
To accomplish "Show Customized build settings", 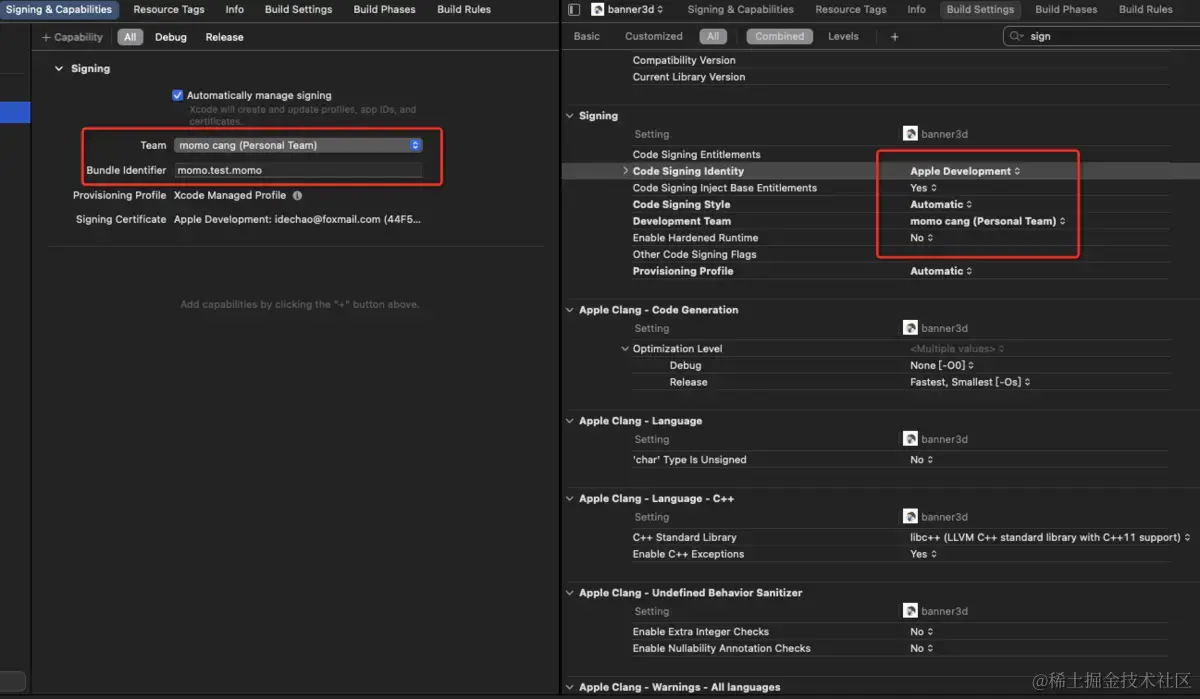I will coord(654,37).
